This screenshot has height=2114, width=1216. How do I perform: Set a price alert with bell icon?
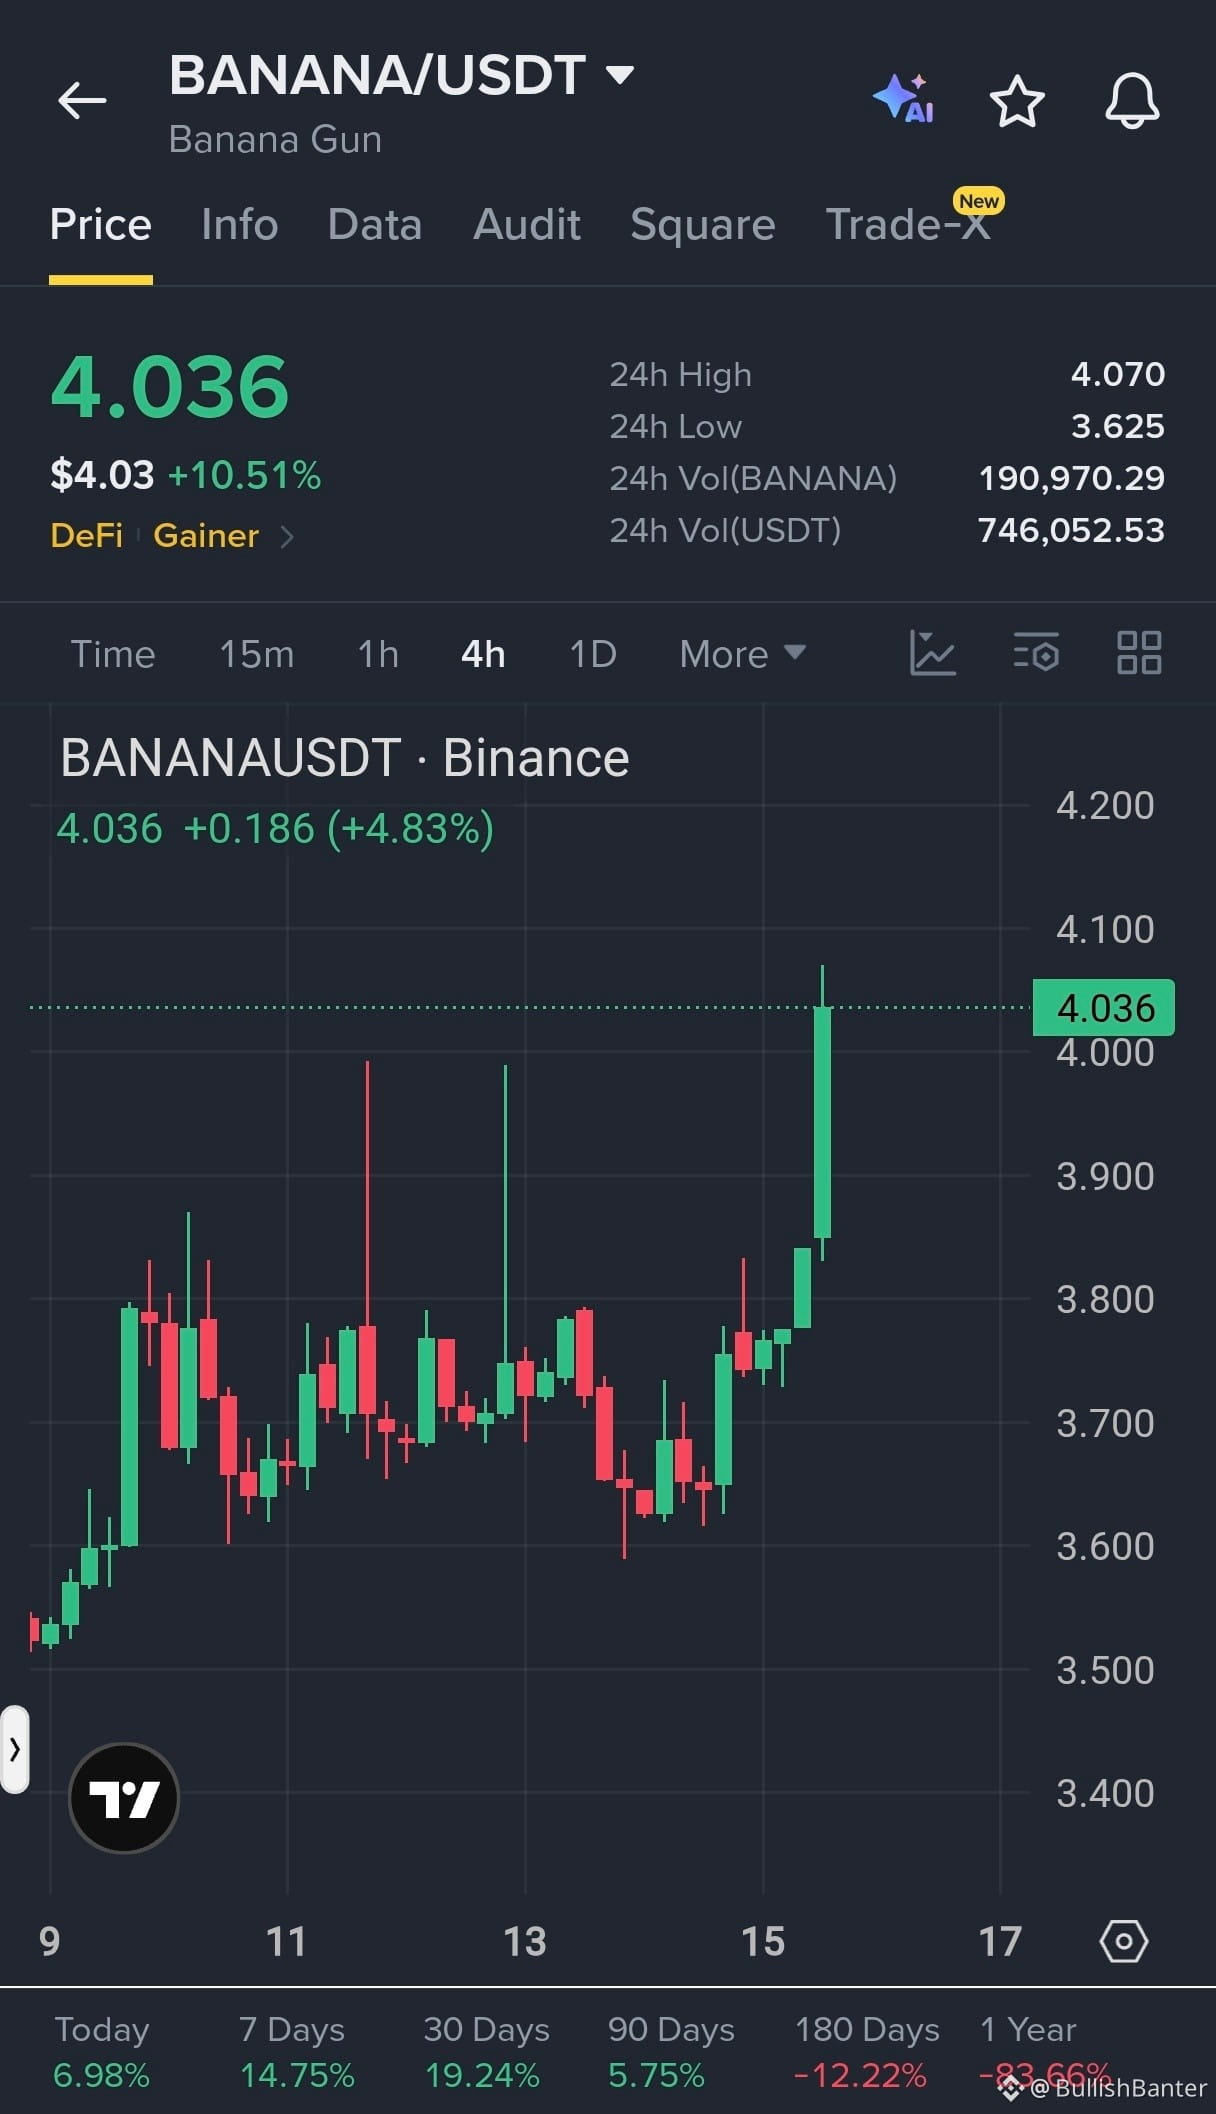(1132, 100)
